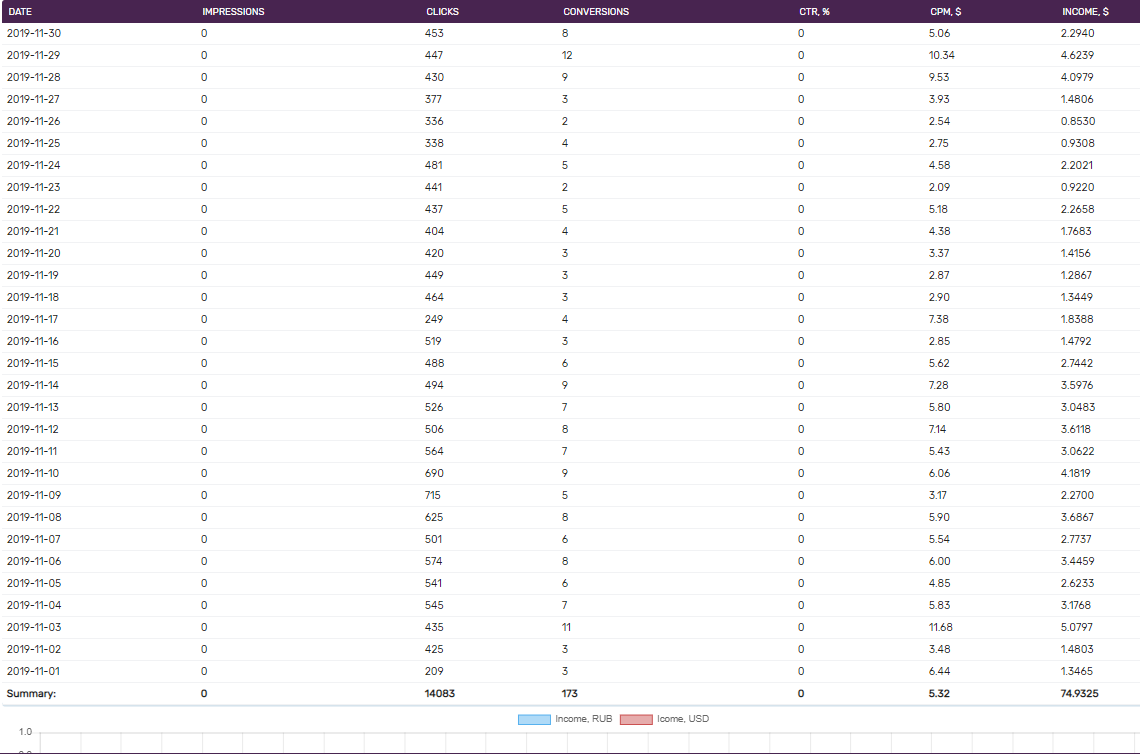Click the CLICKS column header

coord(442,12)
